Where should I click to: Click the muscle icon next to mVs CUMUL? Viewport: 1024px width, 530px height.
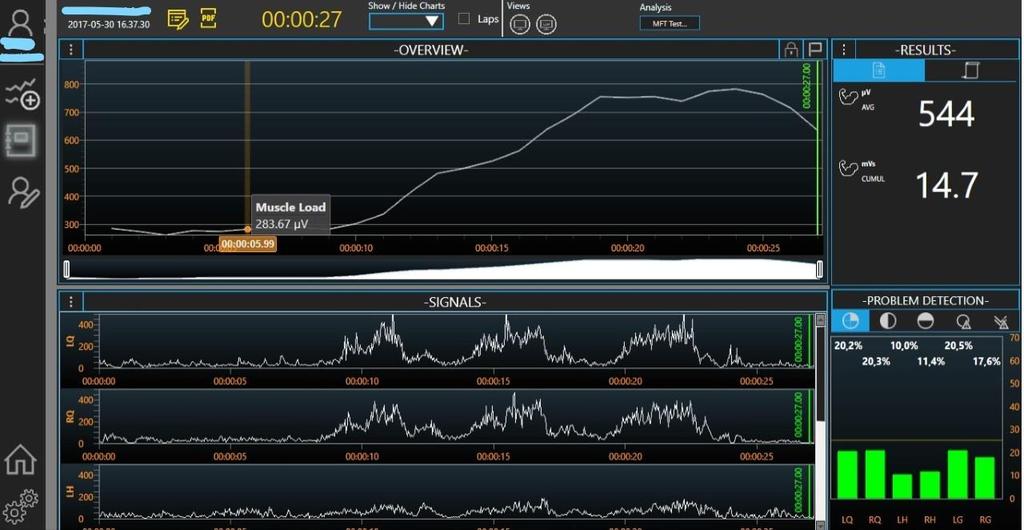(848, 168)
